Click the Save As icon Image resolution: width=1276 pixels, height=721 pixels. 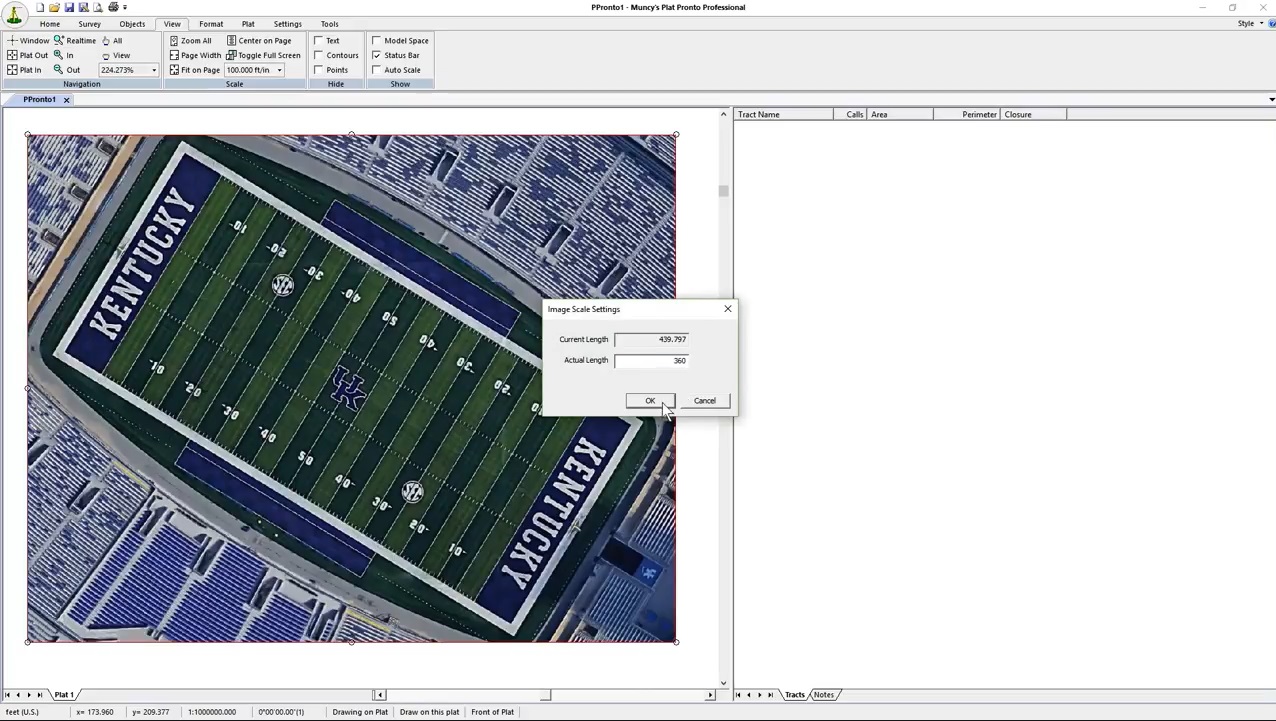pos(83,7)
